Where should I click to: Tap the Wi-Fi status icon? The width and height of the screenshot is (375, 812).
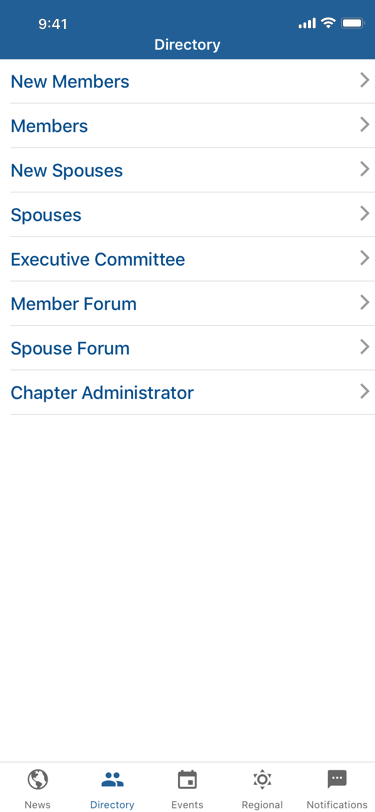tap(328, 23)
